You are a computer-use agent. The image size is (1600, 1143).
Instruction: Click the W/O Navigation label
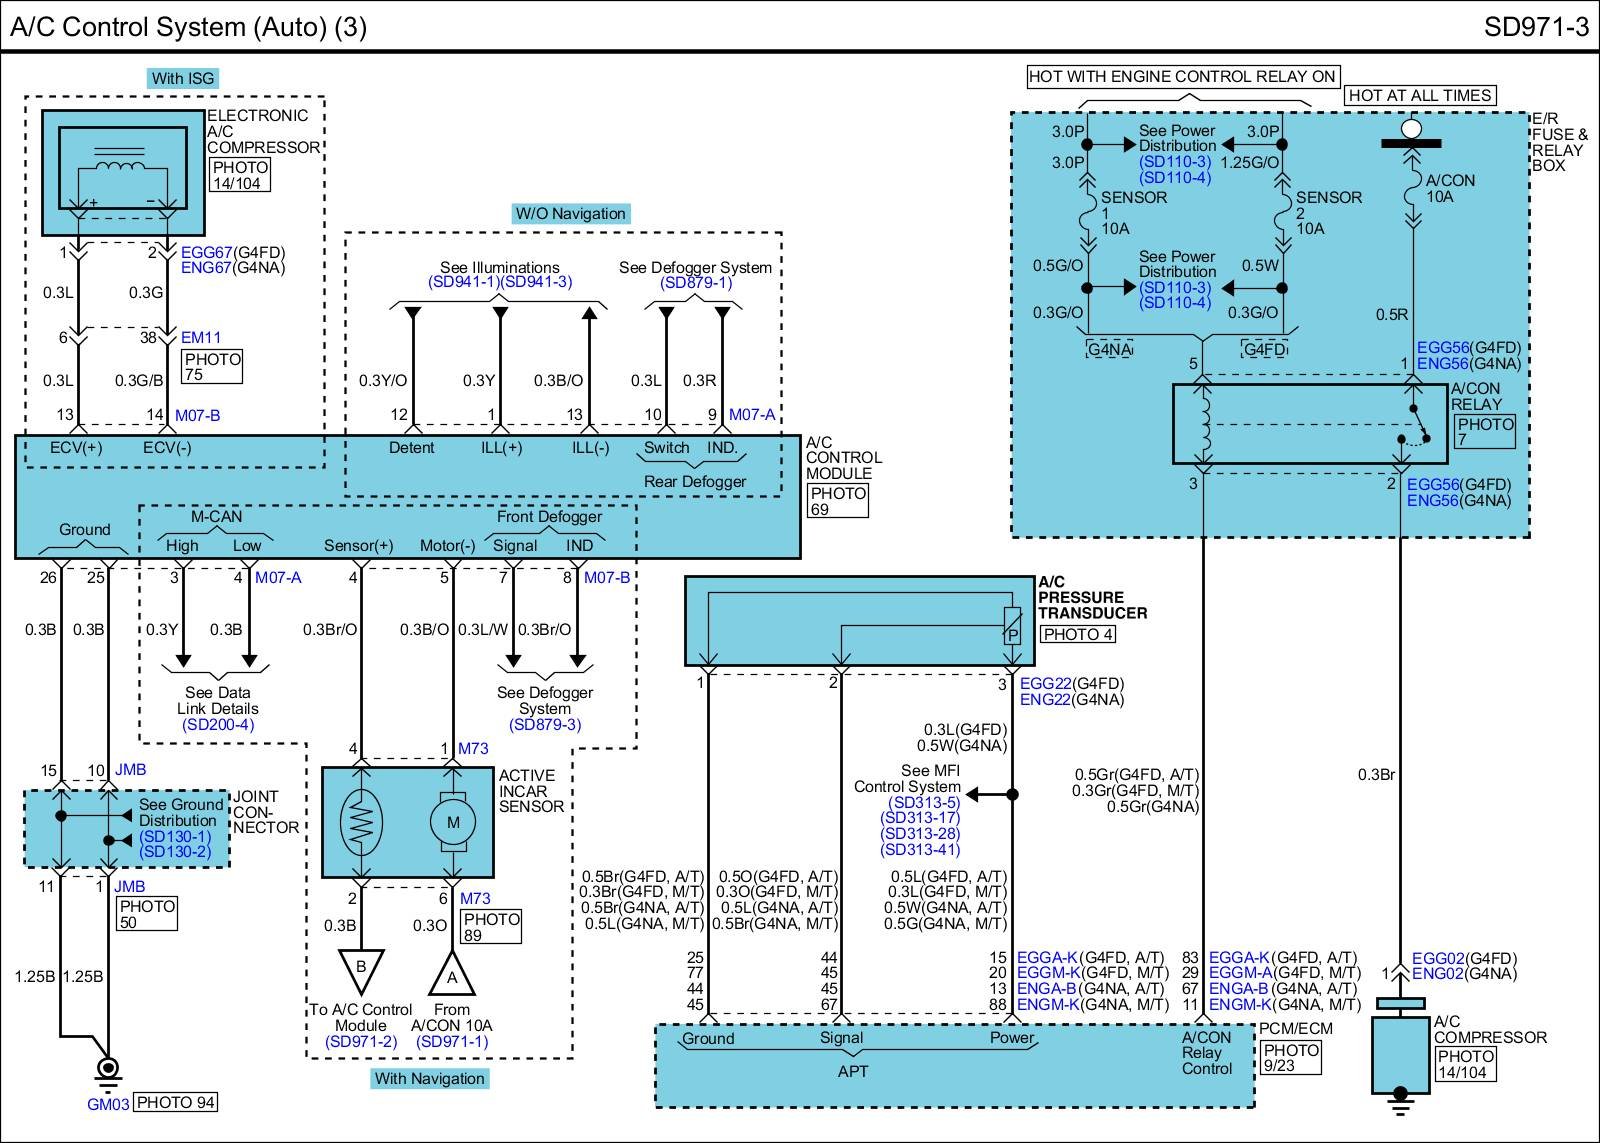pos(570,213)
